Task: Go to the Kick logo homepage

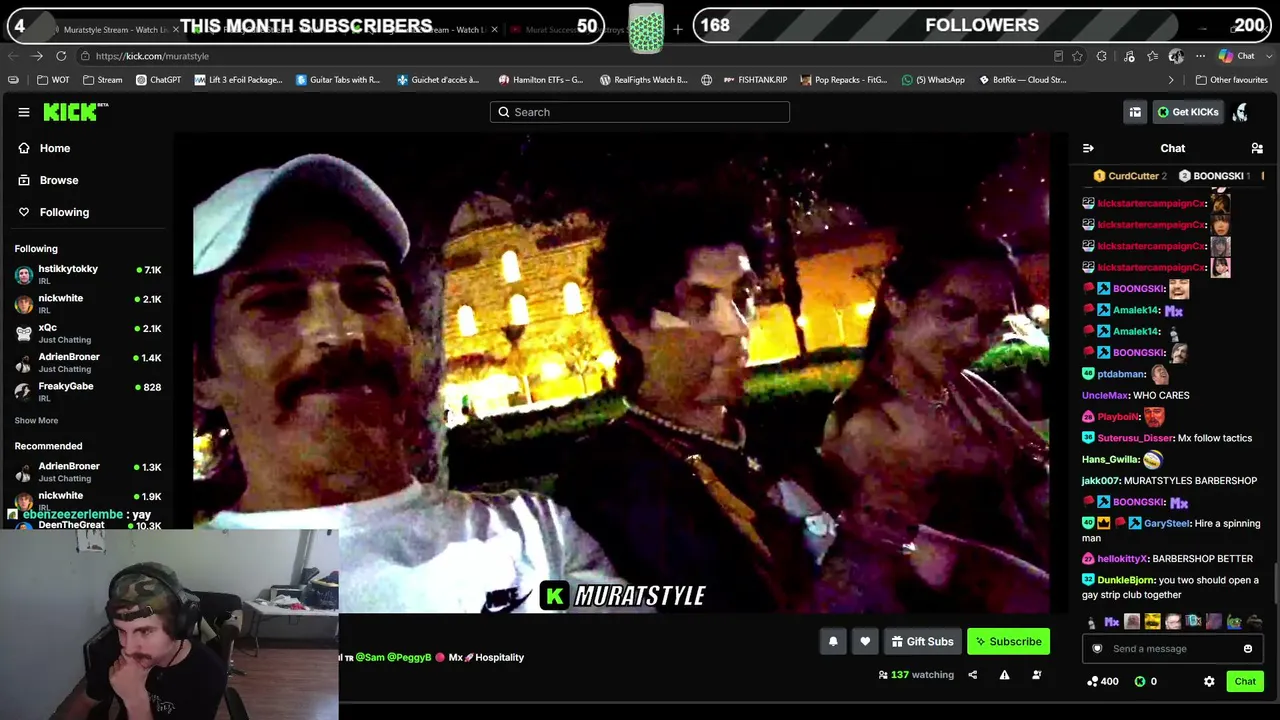Action: 75,112
